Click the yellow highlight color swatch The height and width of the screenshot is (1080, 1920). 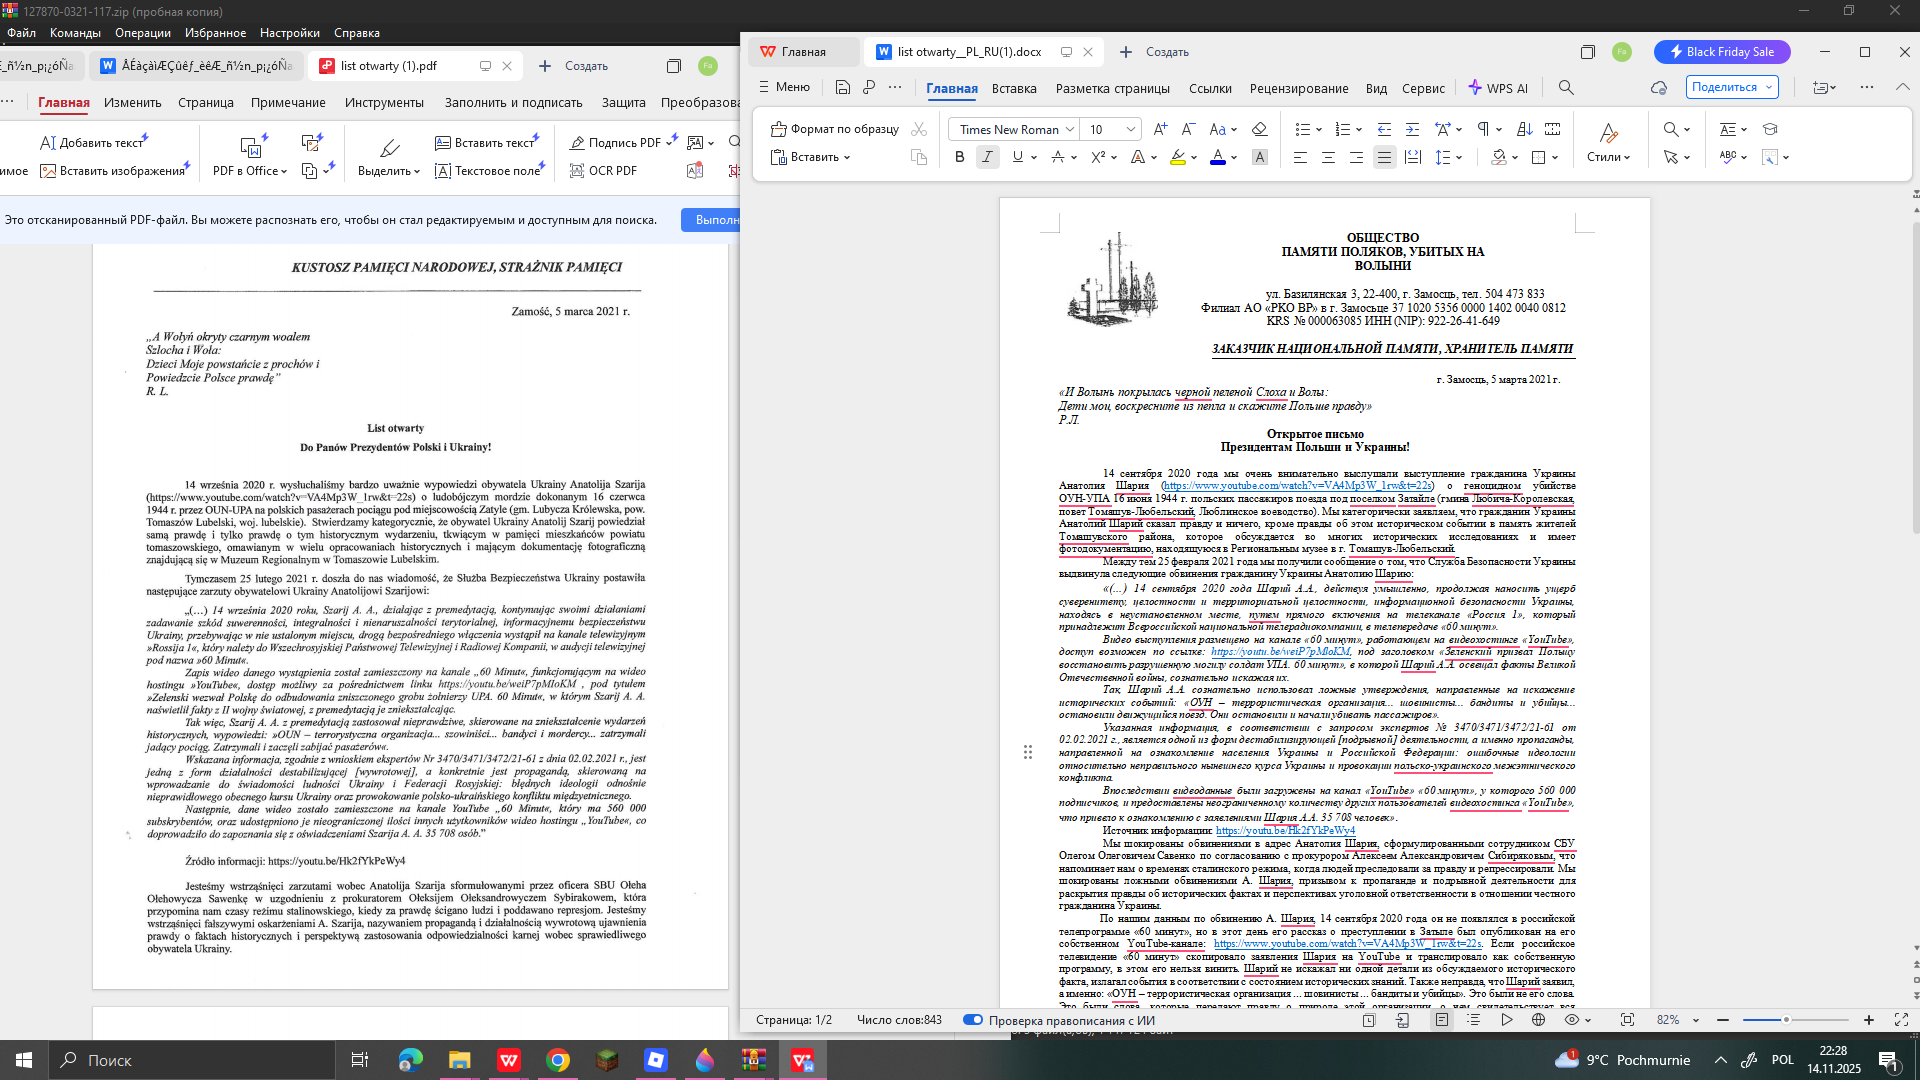point(1178,157)
